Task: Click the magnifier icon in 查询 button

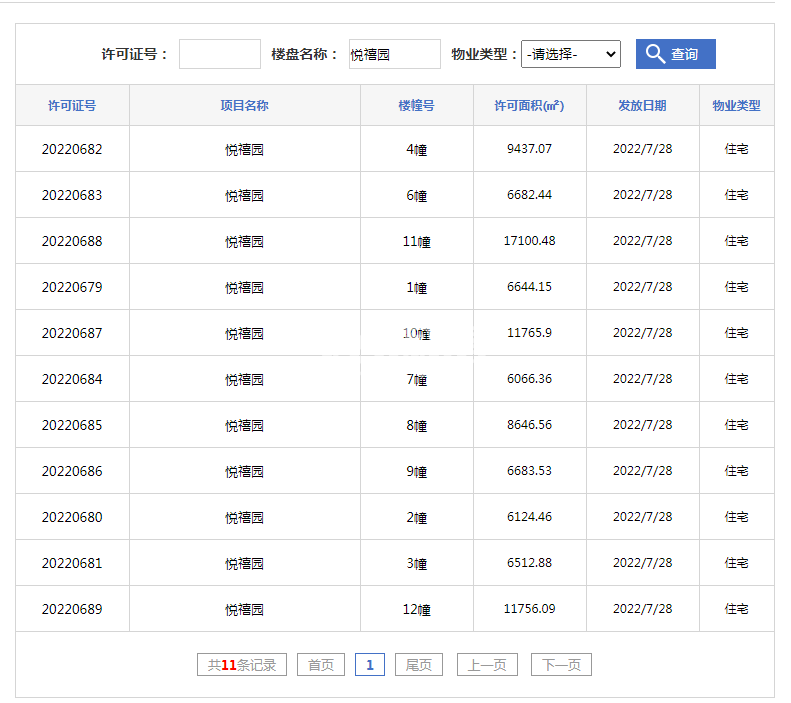Action: (655, 53)
